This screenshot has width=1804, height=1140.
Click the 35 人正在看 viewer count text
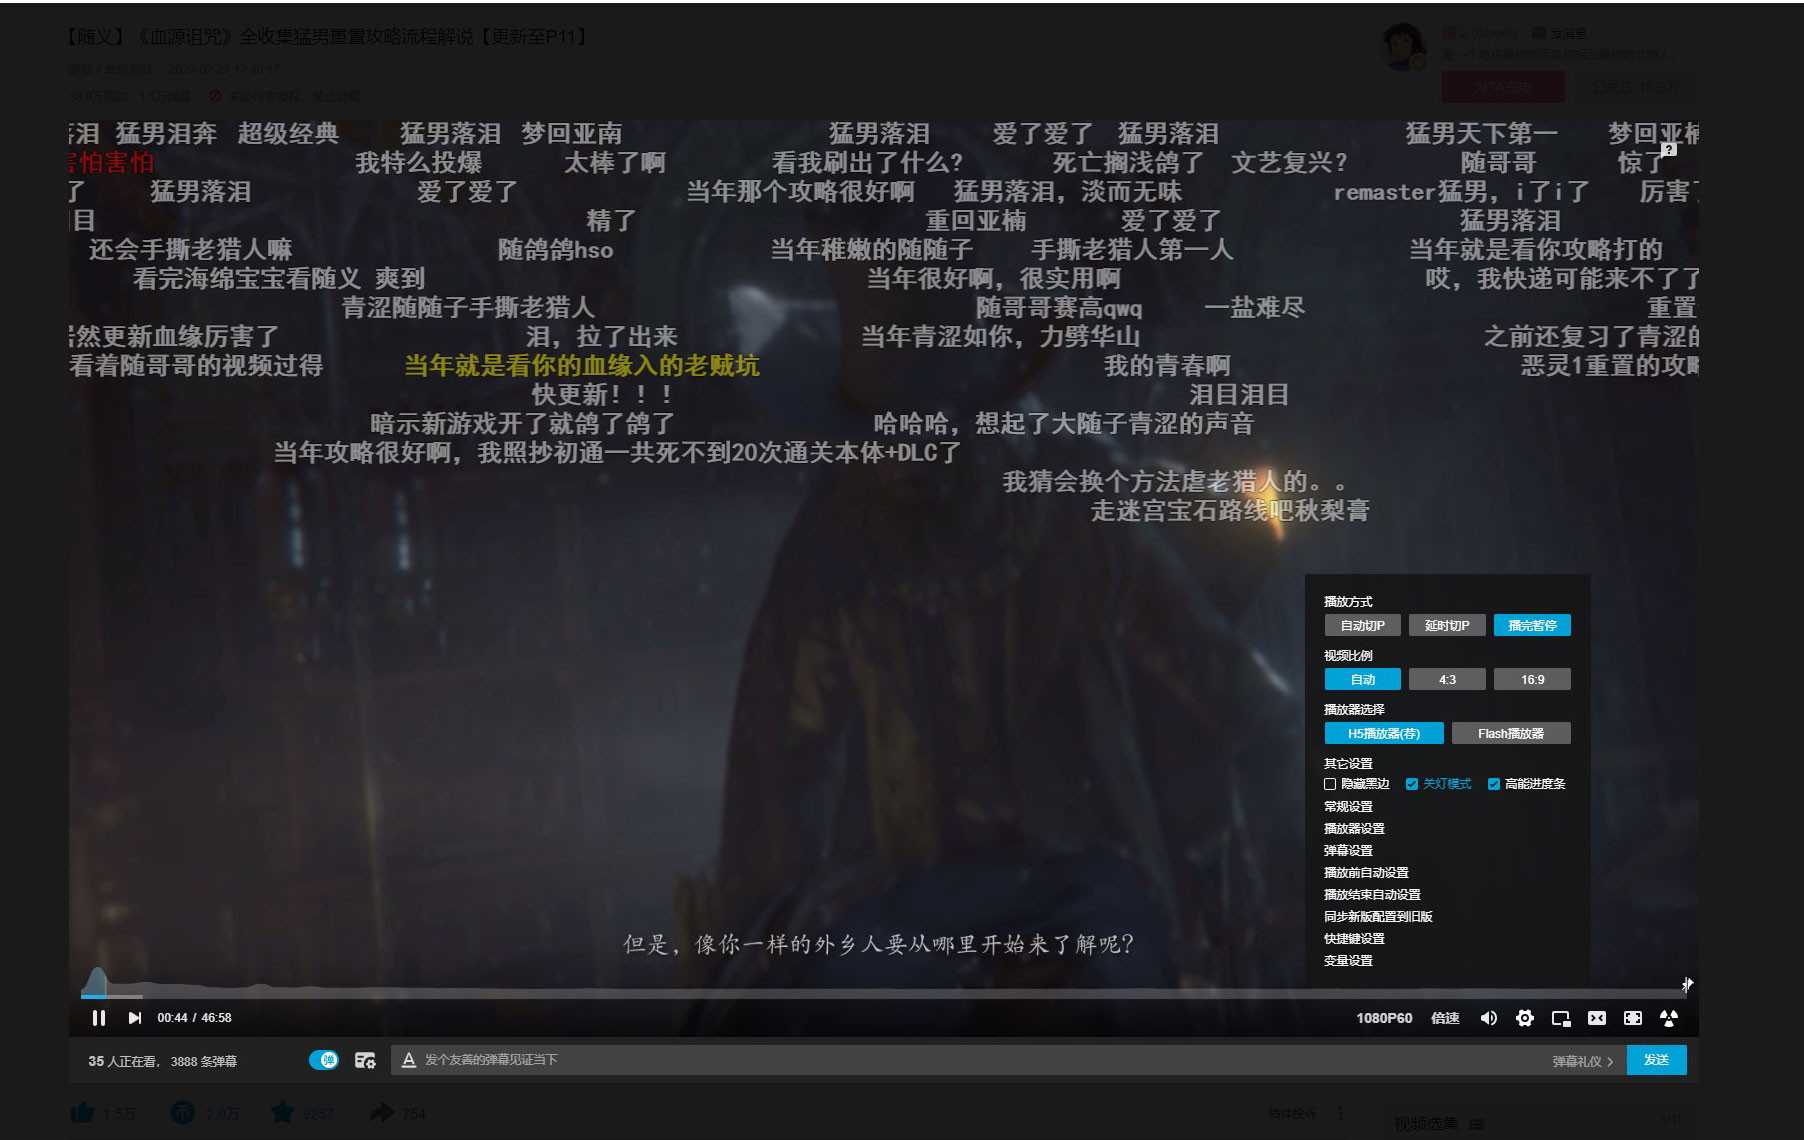point(123,1061)
